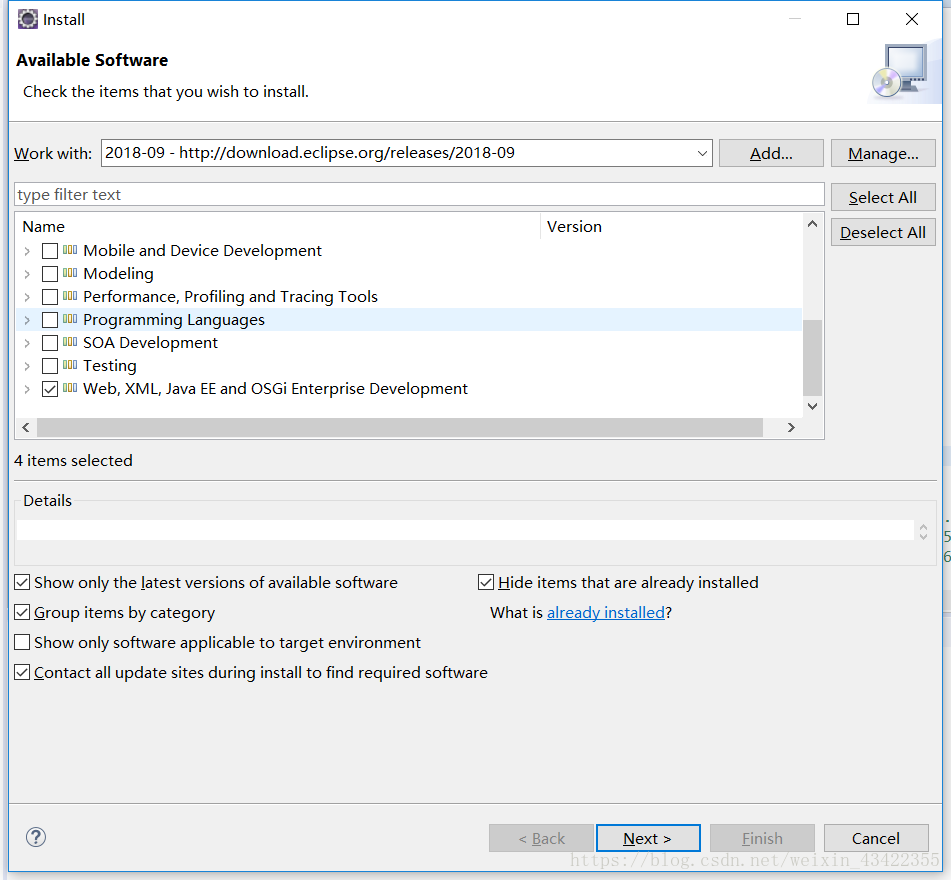Screen dimensions: 951x880
Task: Open the already installed link
Action: pyautogui.click(x=606, y=613)
